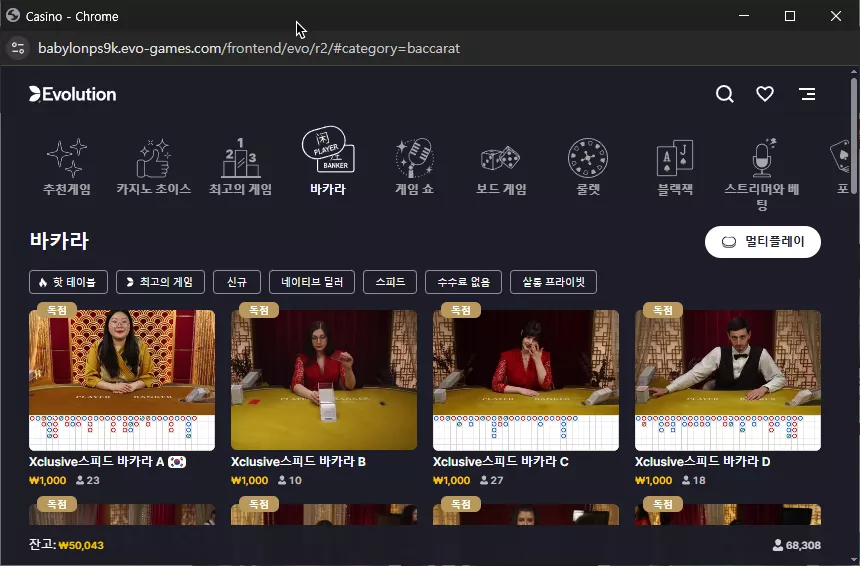860x566 pixels.
Task: Click the player count icon under 바카라 C
Action: pos(484,480)
